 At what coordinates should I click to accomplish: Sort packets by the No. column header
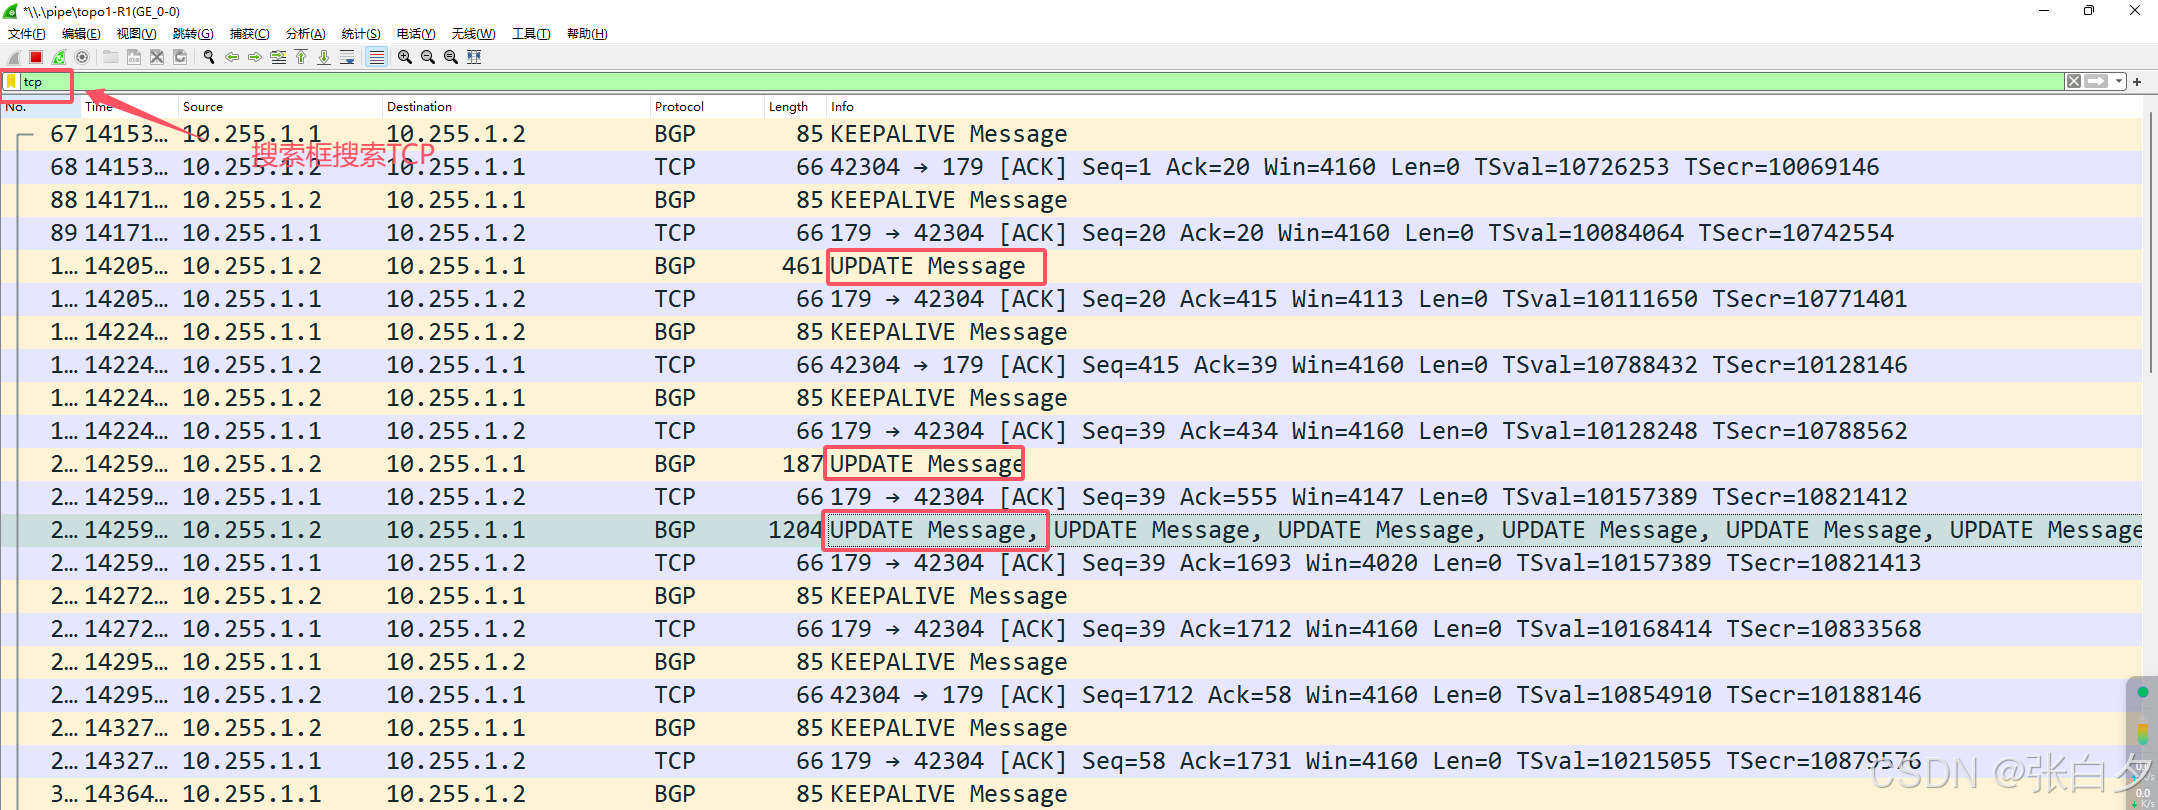click(x=40, y=107)
